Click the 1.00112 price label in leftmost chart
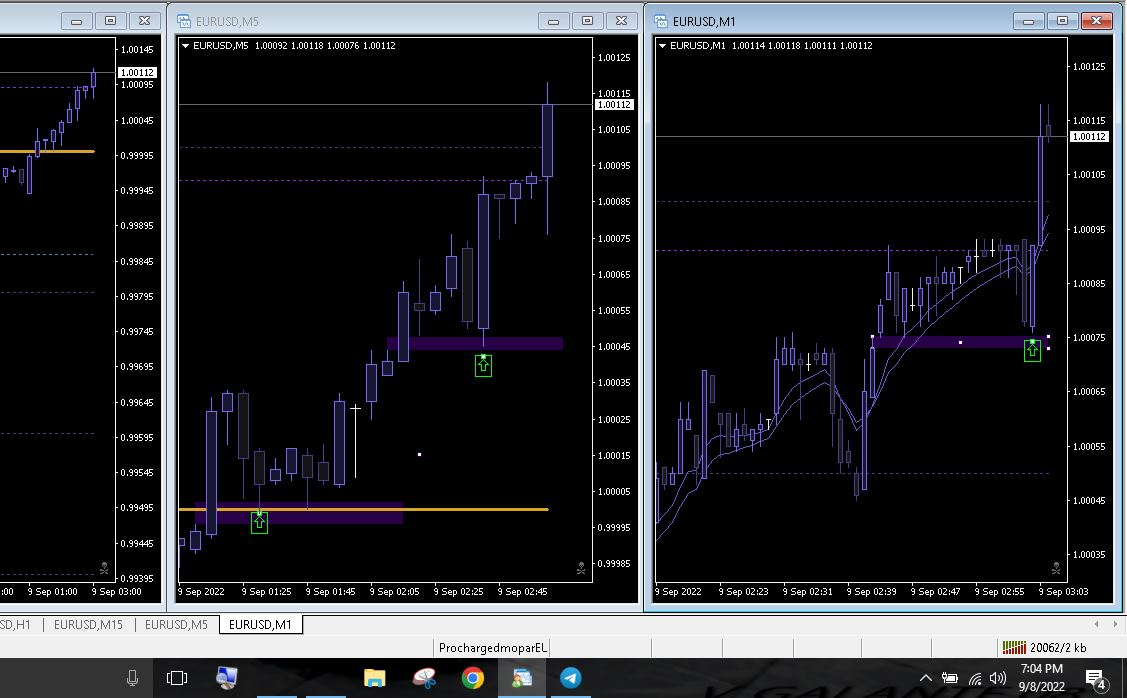Image resolution: width=1127 pixels, height=698 pixels. (137, 73)
